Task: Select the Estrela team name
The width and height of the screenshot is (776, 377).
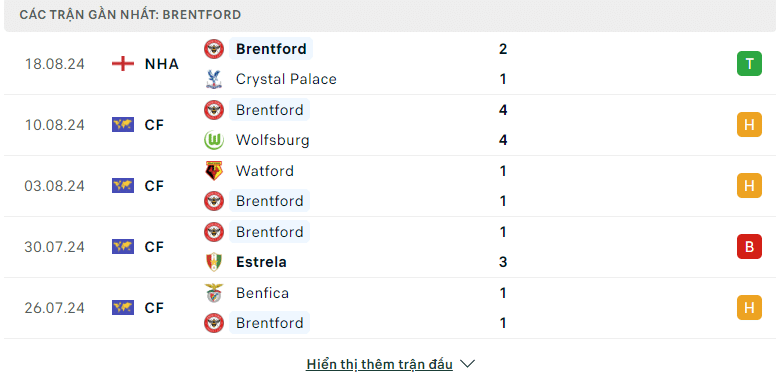Action: tap(261, 262)
